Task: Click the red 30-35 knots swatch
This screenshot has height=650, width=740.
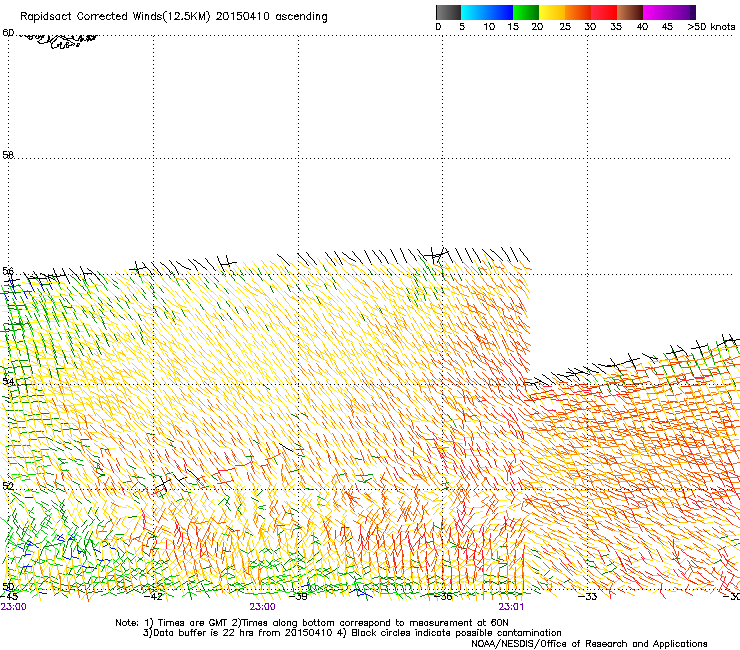Action: pos(604,12)
